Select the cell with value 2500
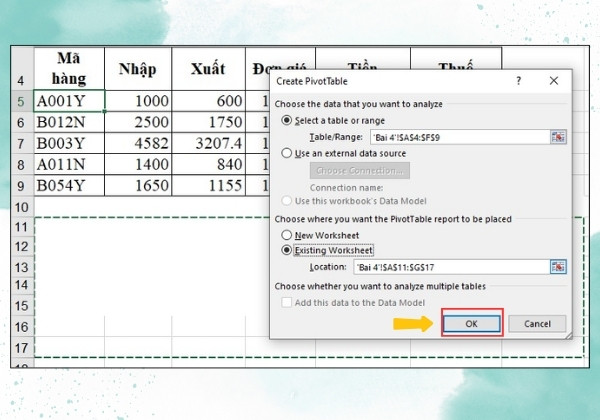This screenshot has height=420, width=600. click(x=138, y=122)
